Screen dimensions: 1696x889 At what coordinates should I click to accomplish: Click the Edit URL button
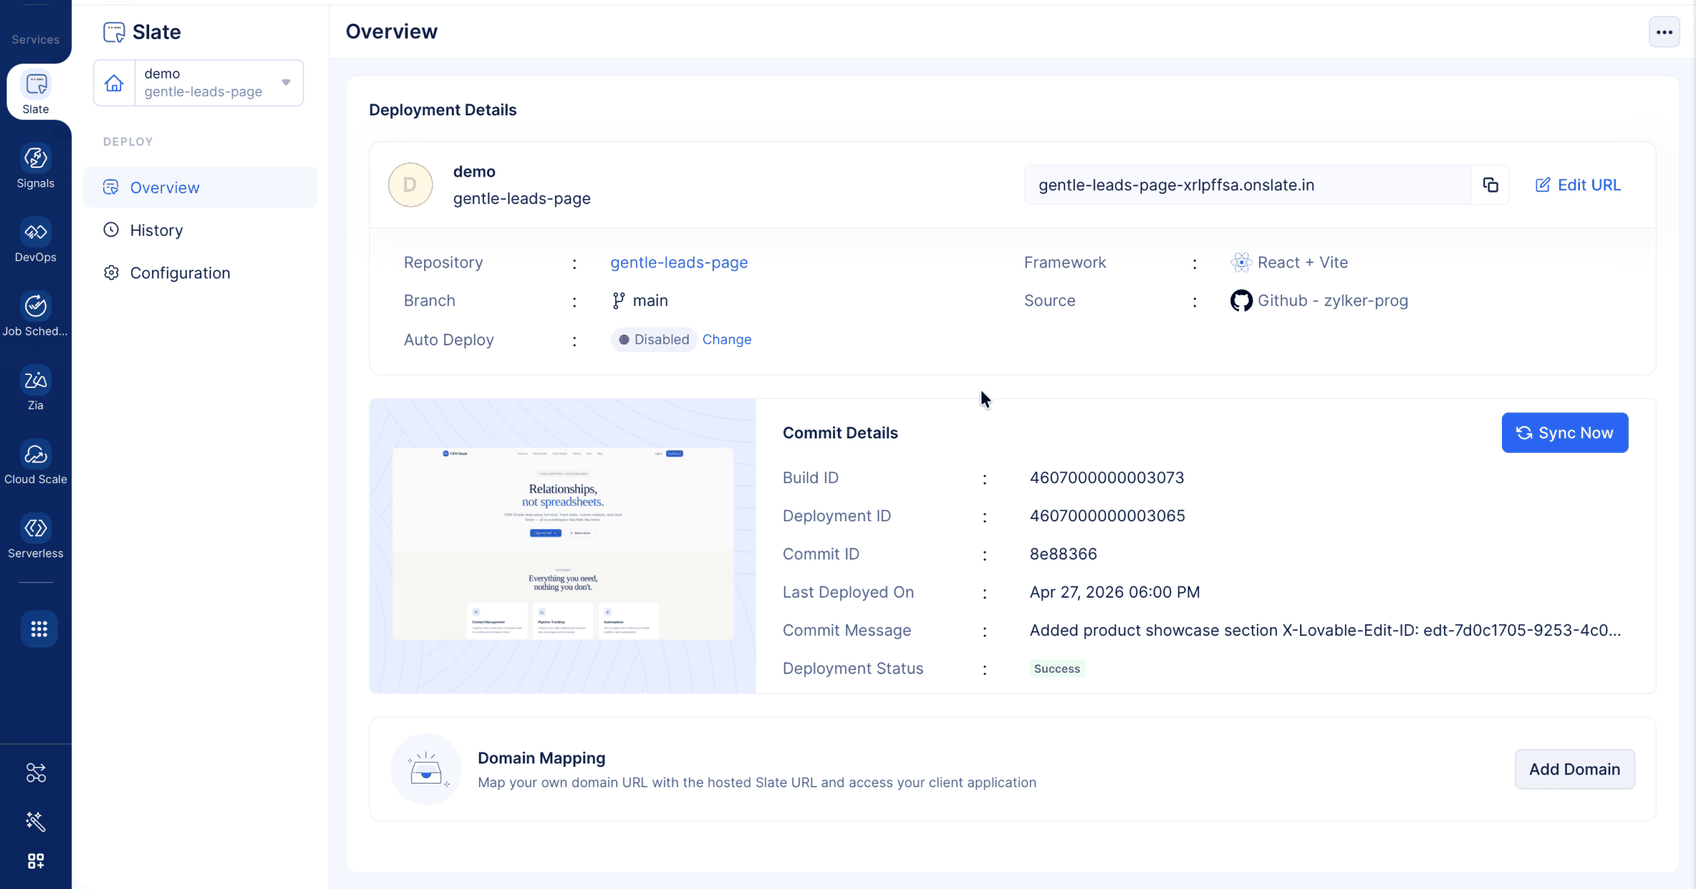(1578, 185)
